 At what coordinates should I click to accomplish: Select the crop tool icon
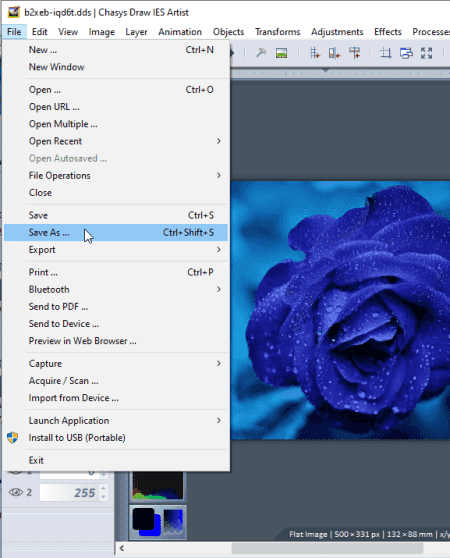[386, 53]
